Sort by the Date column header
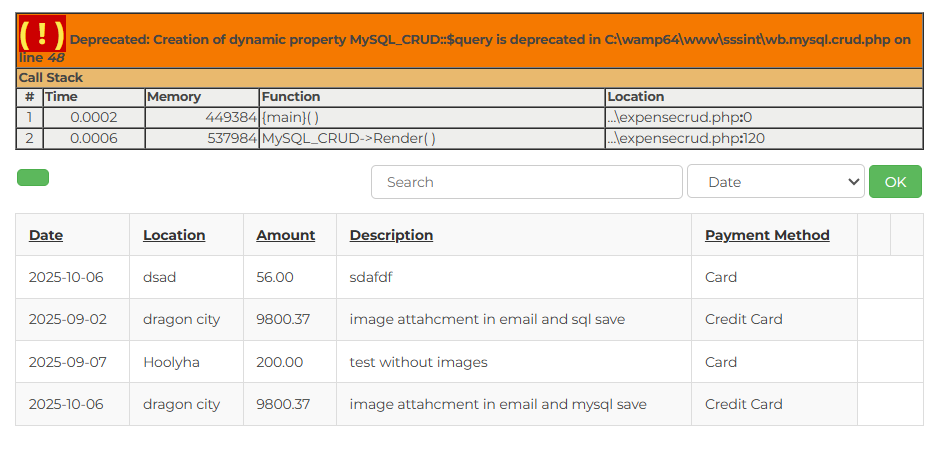Image resolution: width=940 pixels, height=453 pixels. pos(46,235)
